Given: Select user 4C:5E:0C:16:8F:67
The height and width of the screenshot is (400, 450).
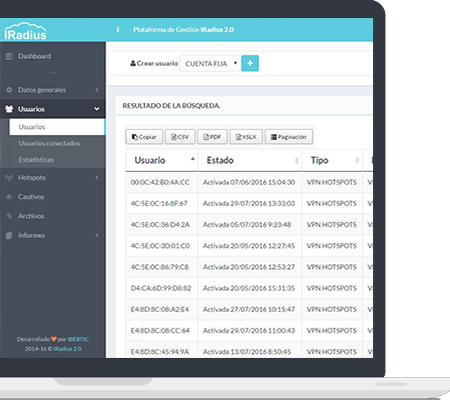Looking at the screenshot, I should point(159,203).
